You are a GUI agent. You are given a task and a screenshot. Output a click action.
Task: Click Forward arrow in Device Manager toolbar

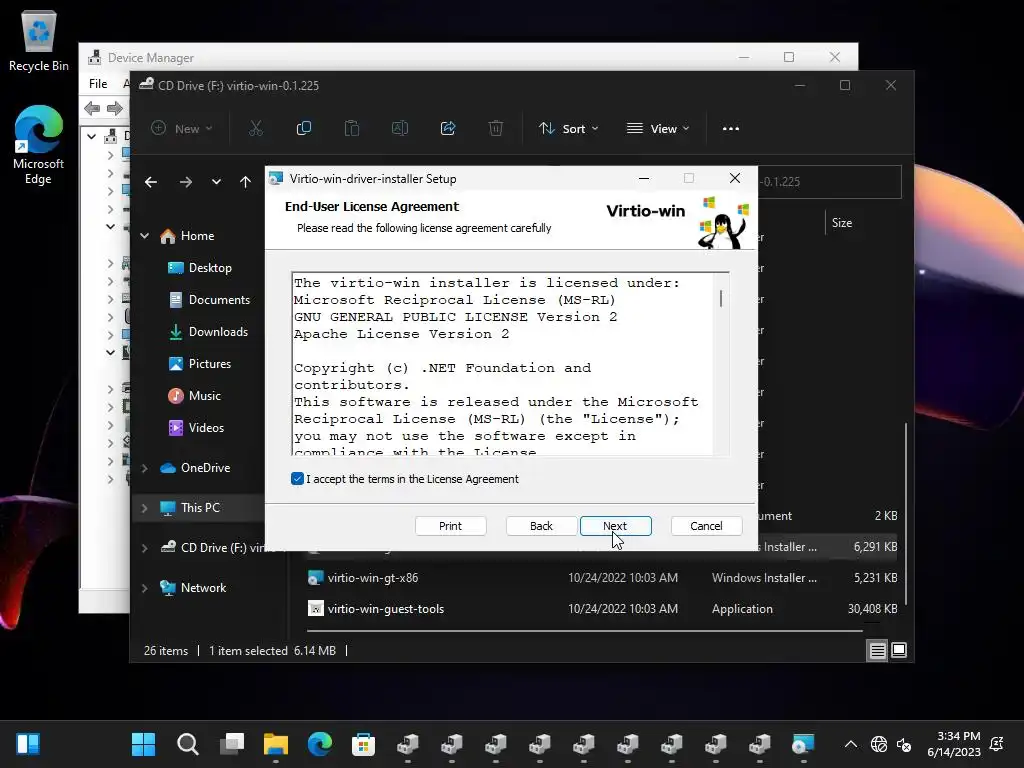115,108
